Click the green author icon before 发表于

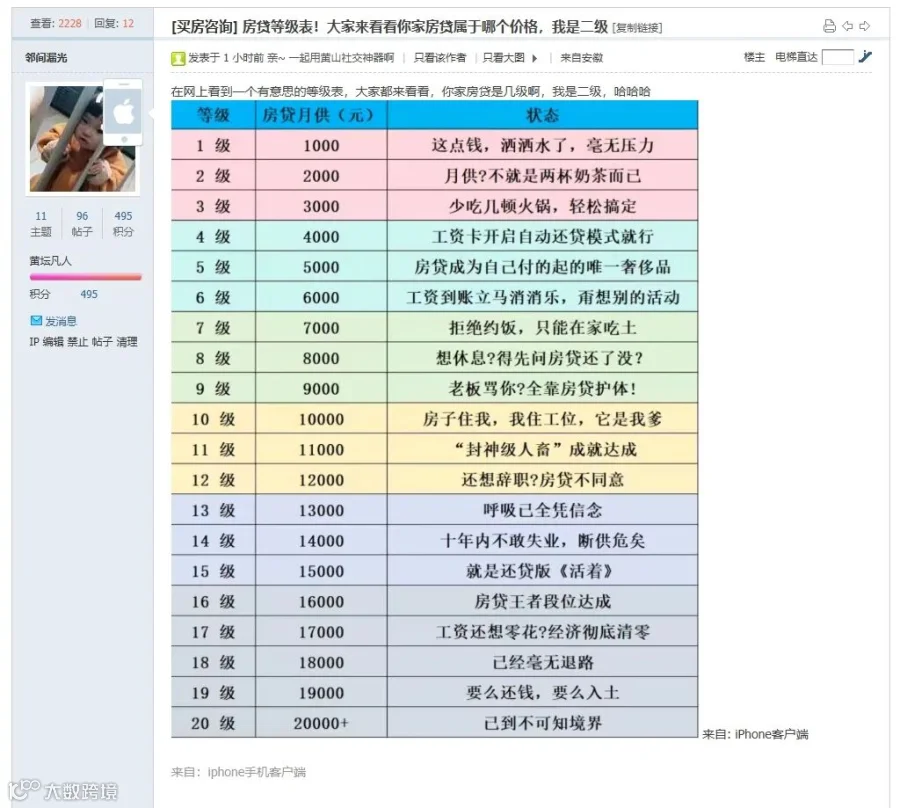pos(178,58)
